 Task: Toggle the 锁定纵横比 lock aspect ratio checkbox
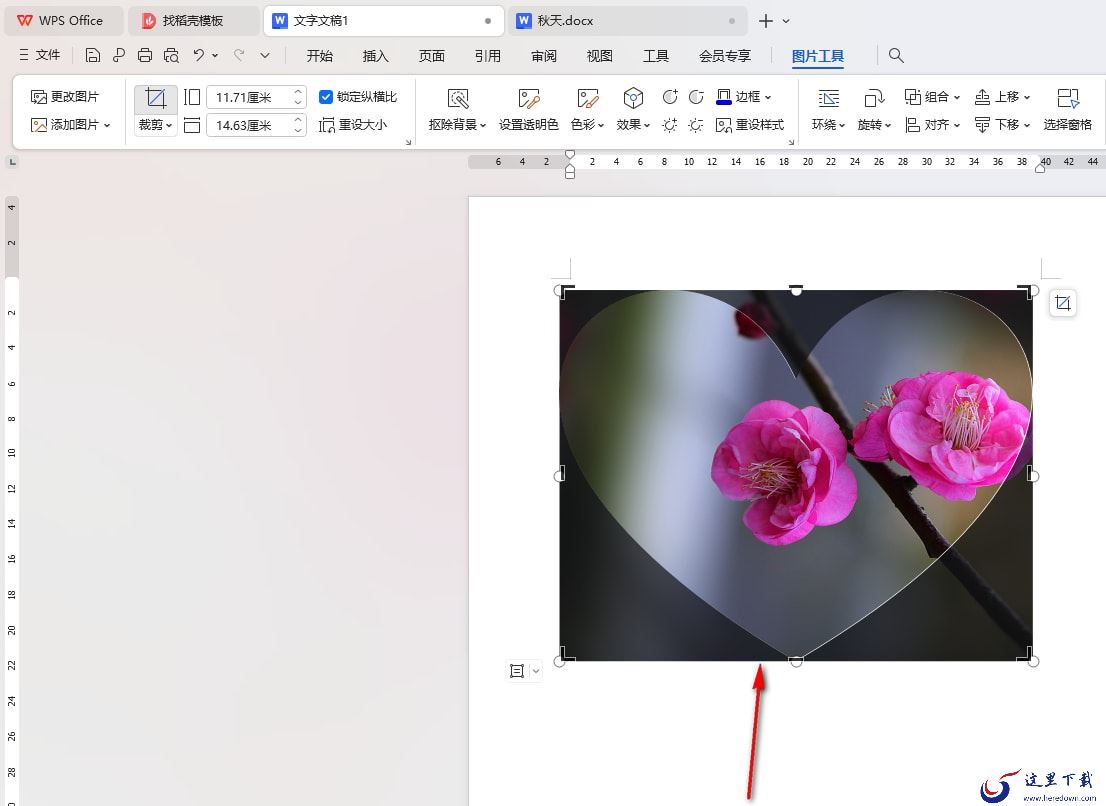coord(325,97)
